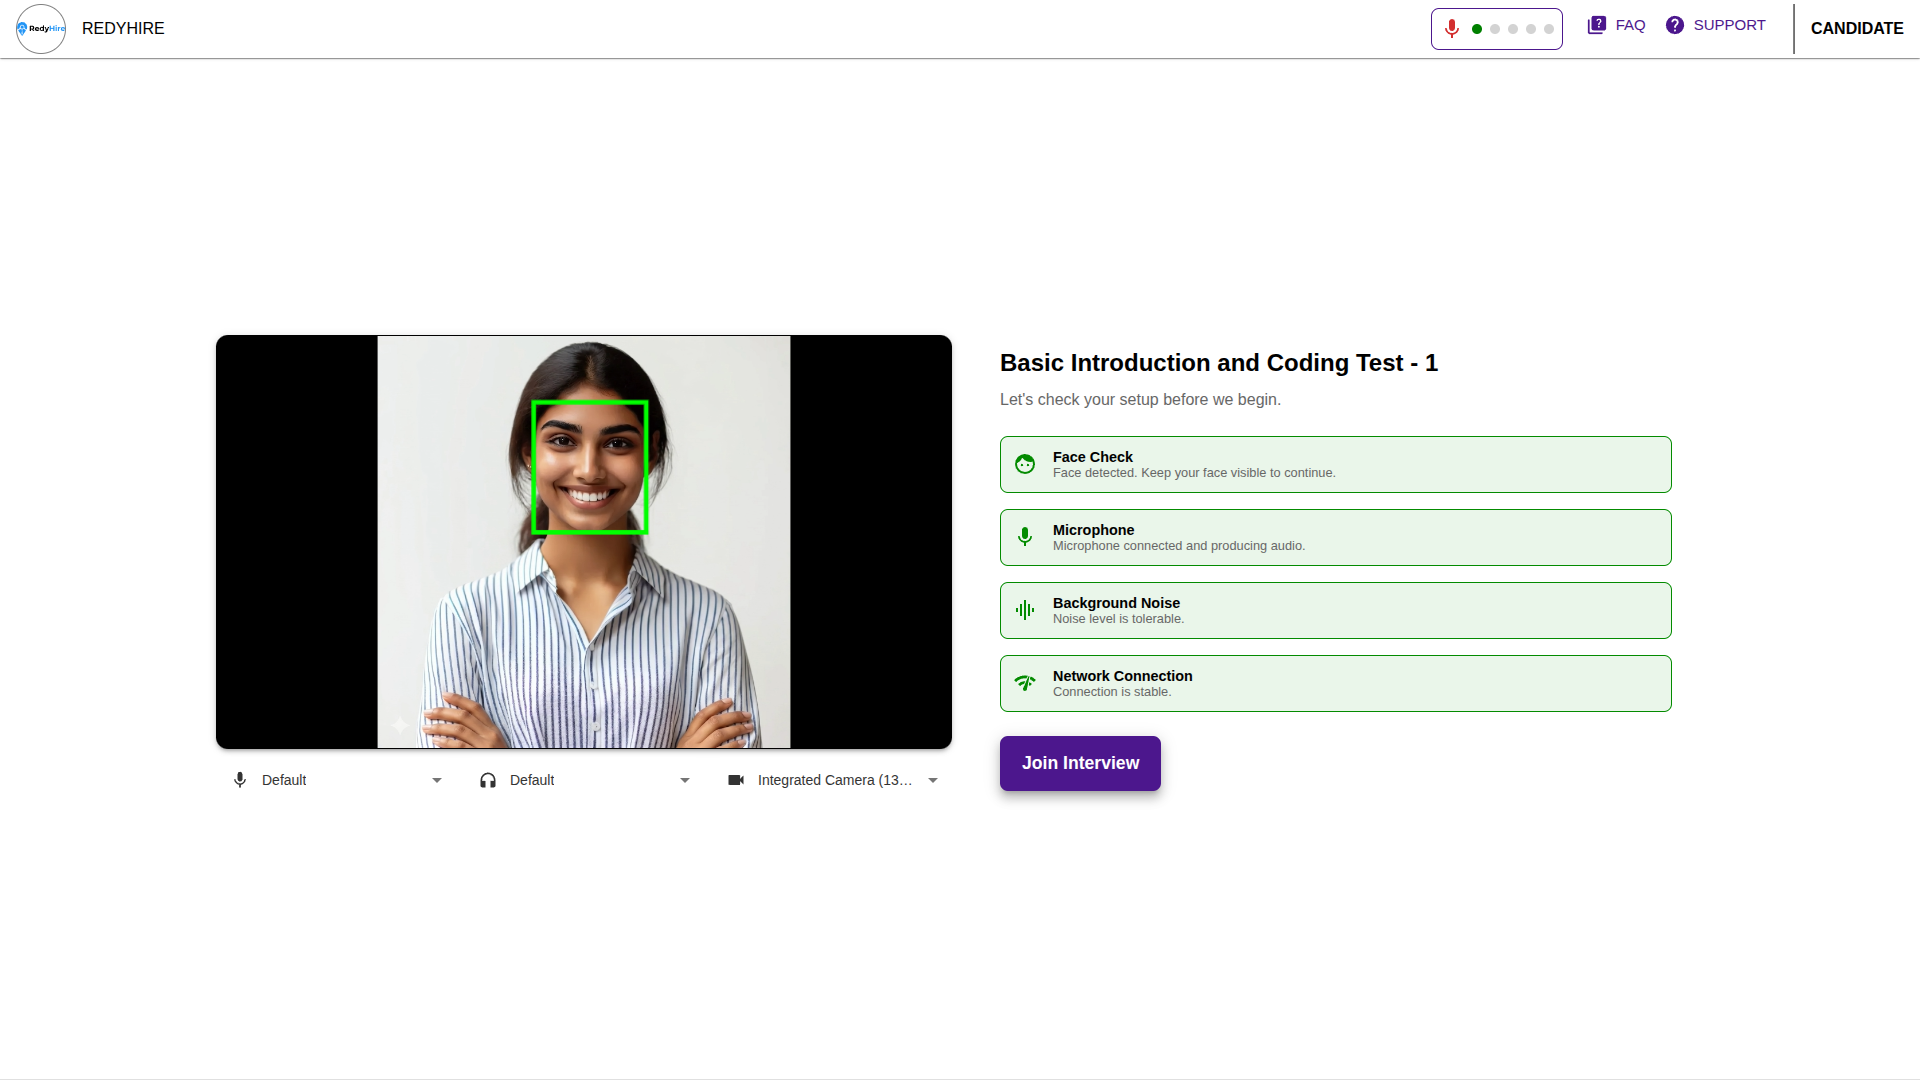1920x1080 pixels.
Task: Click 'Microphone connected and producing audio.' text
Action: coord(1179,546)
